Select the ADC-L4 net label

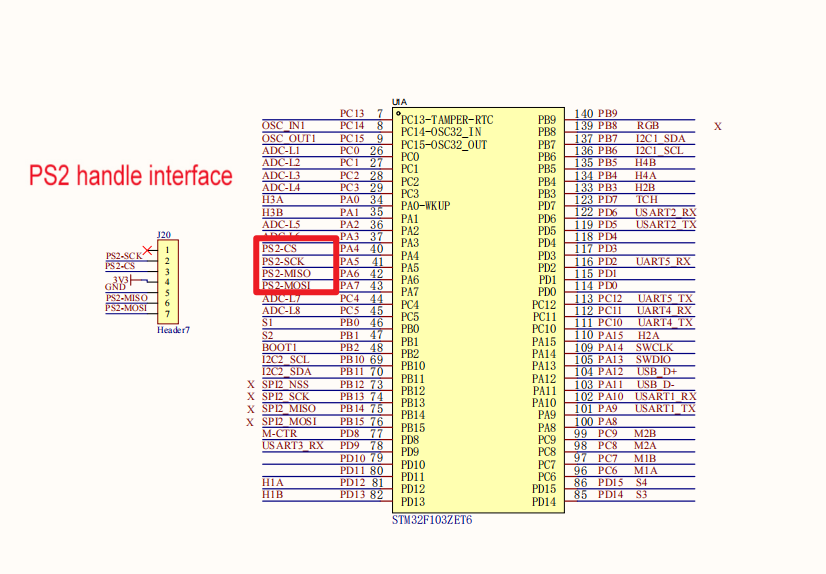pyautogui.click(x=281, y=187)
